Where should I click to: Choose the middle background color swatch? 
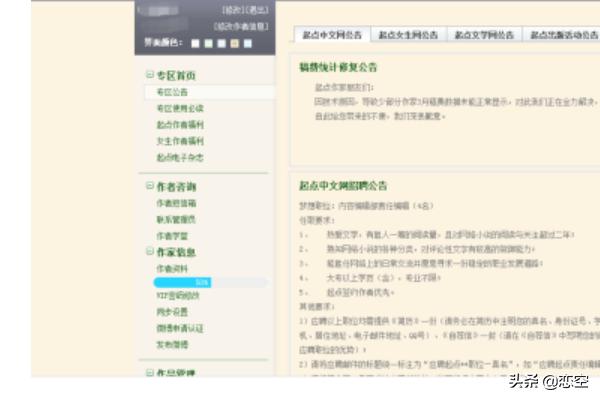222,43
